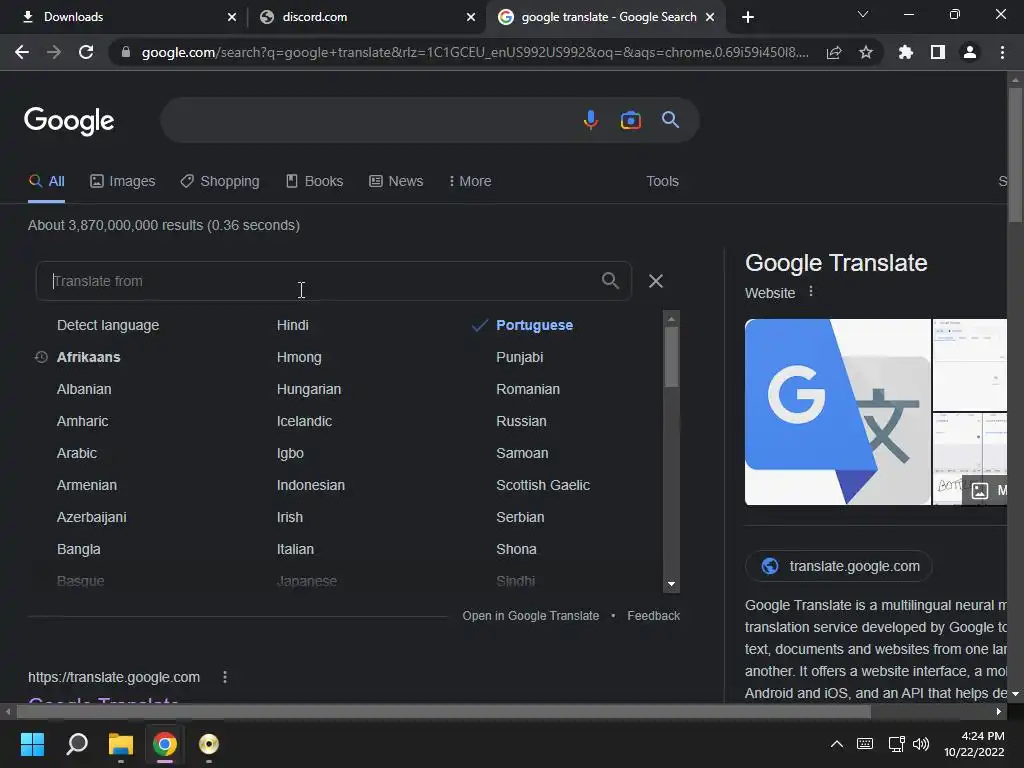
Task: Select the checked Portuguese language
Action: pyautogui.click(x=534, y=325)
